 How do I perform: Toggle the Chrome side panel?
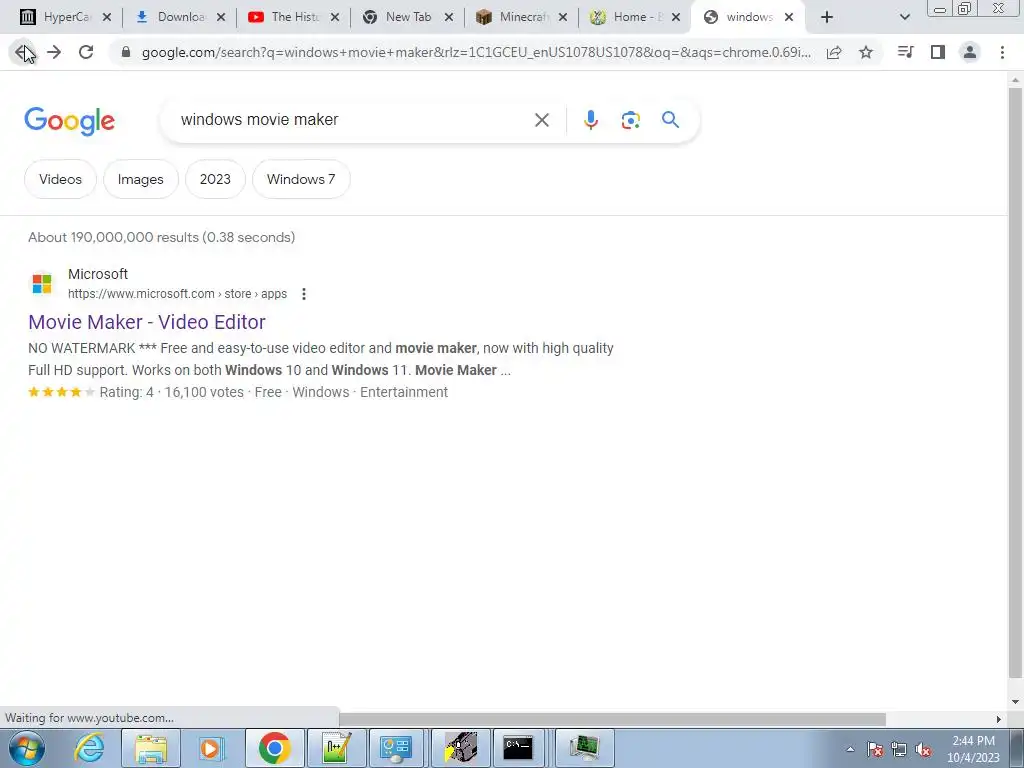[x=938, y=52]
